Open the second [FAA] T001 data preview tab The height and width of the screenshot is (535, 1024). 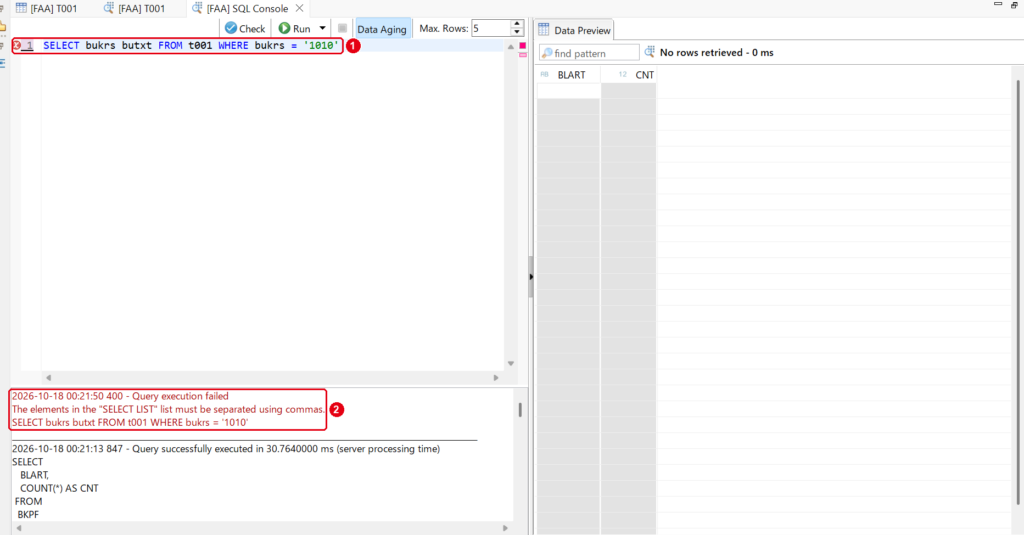[x=135, y=8]
